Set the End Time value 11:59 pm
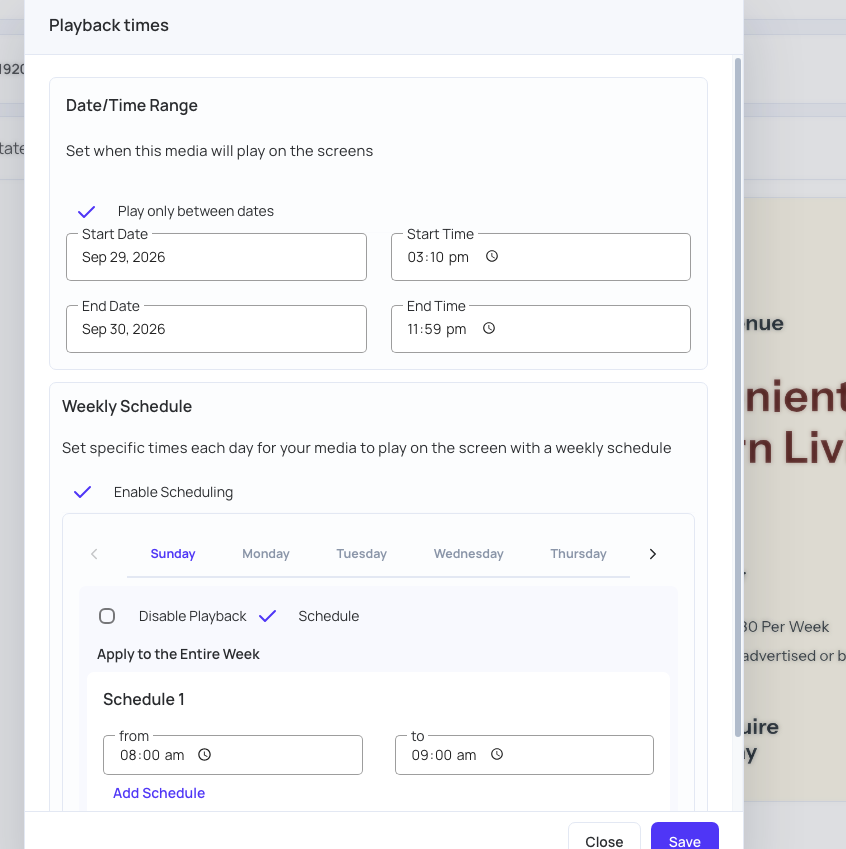Image resolution: width=846 pixels, height=849 pixels. (x=437, y=329)
